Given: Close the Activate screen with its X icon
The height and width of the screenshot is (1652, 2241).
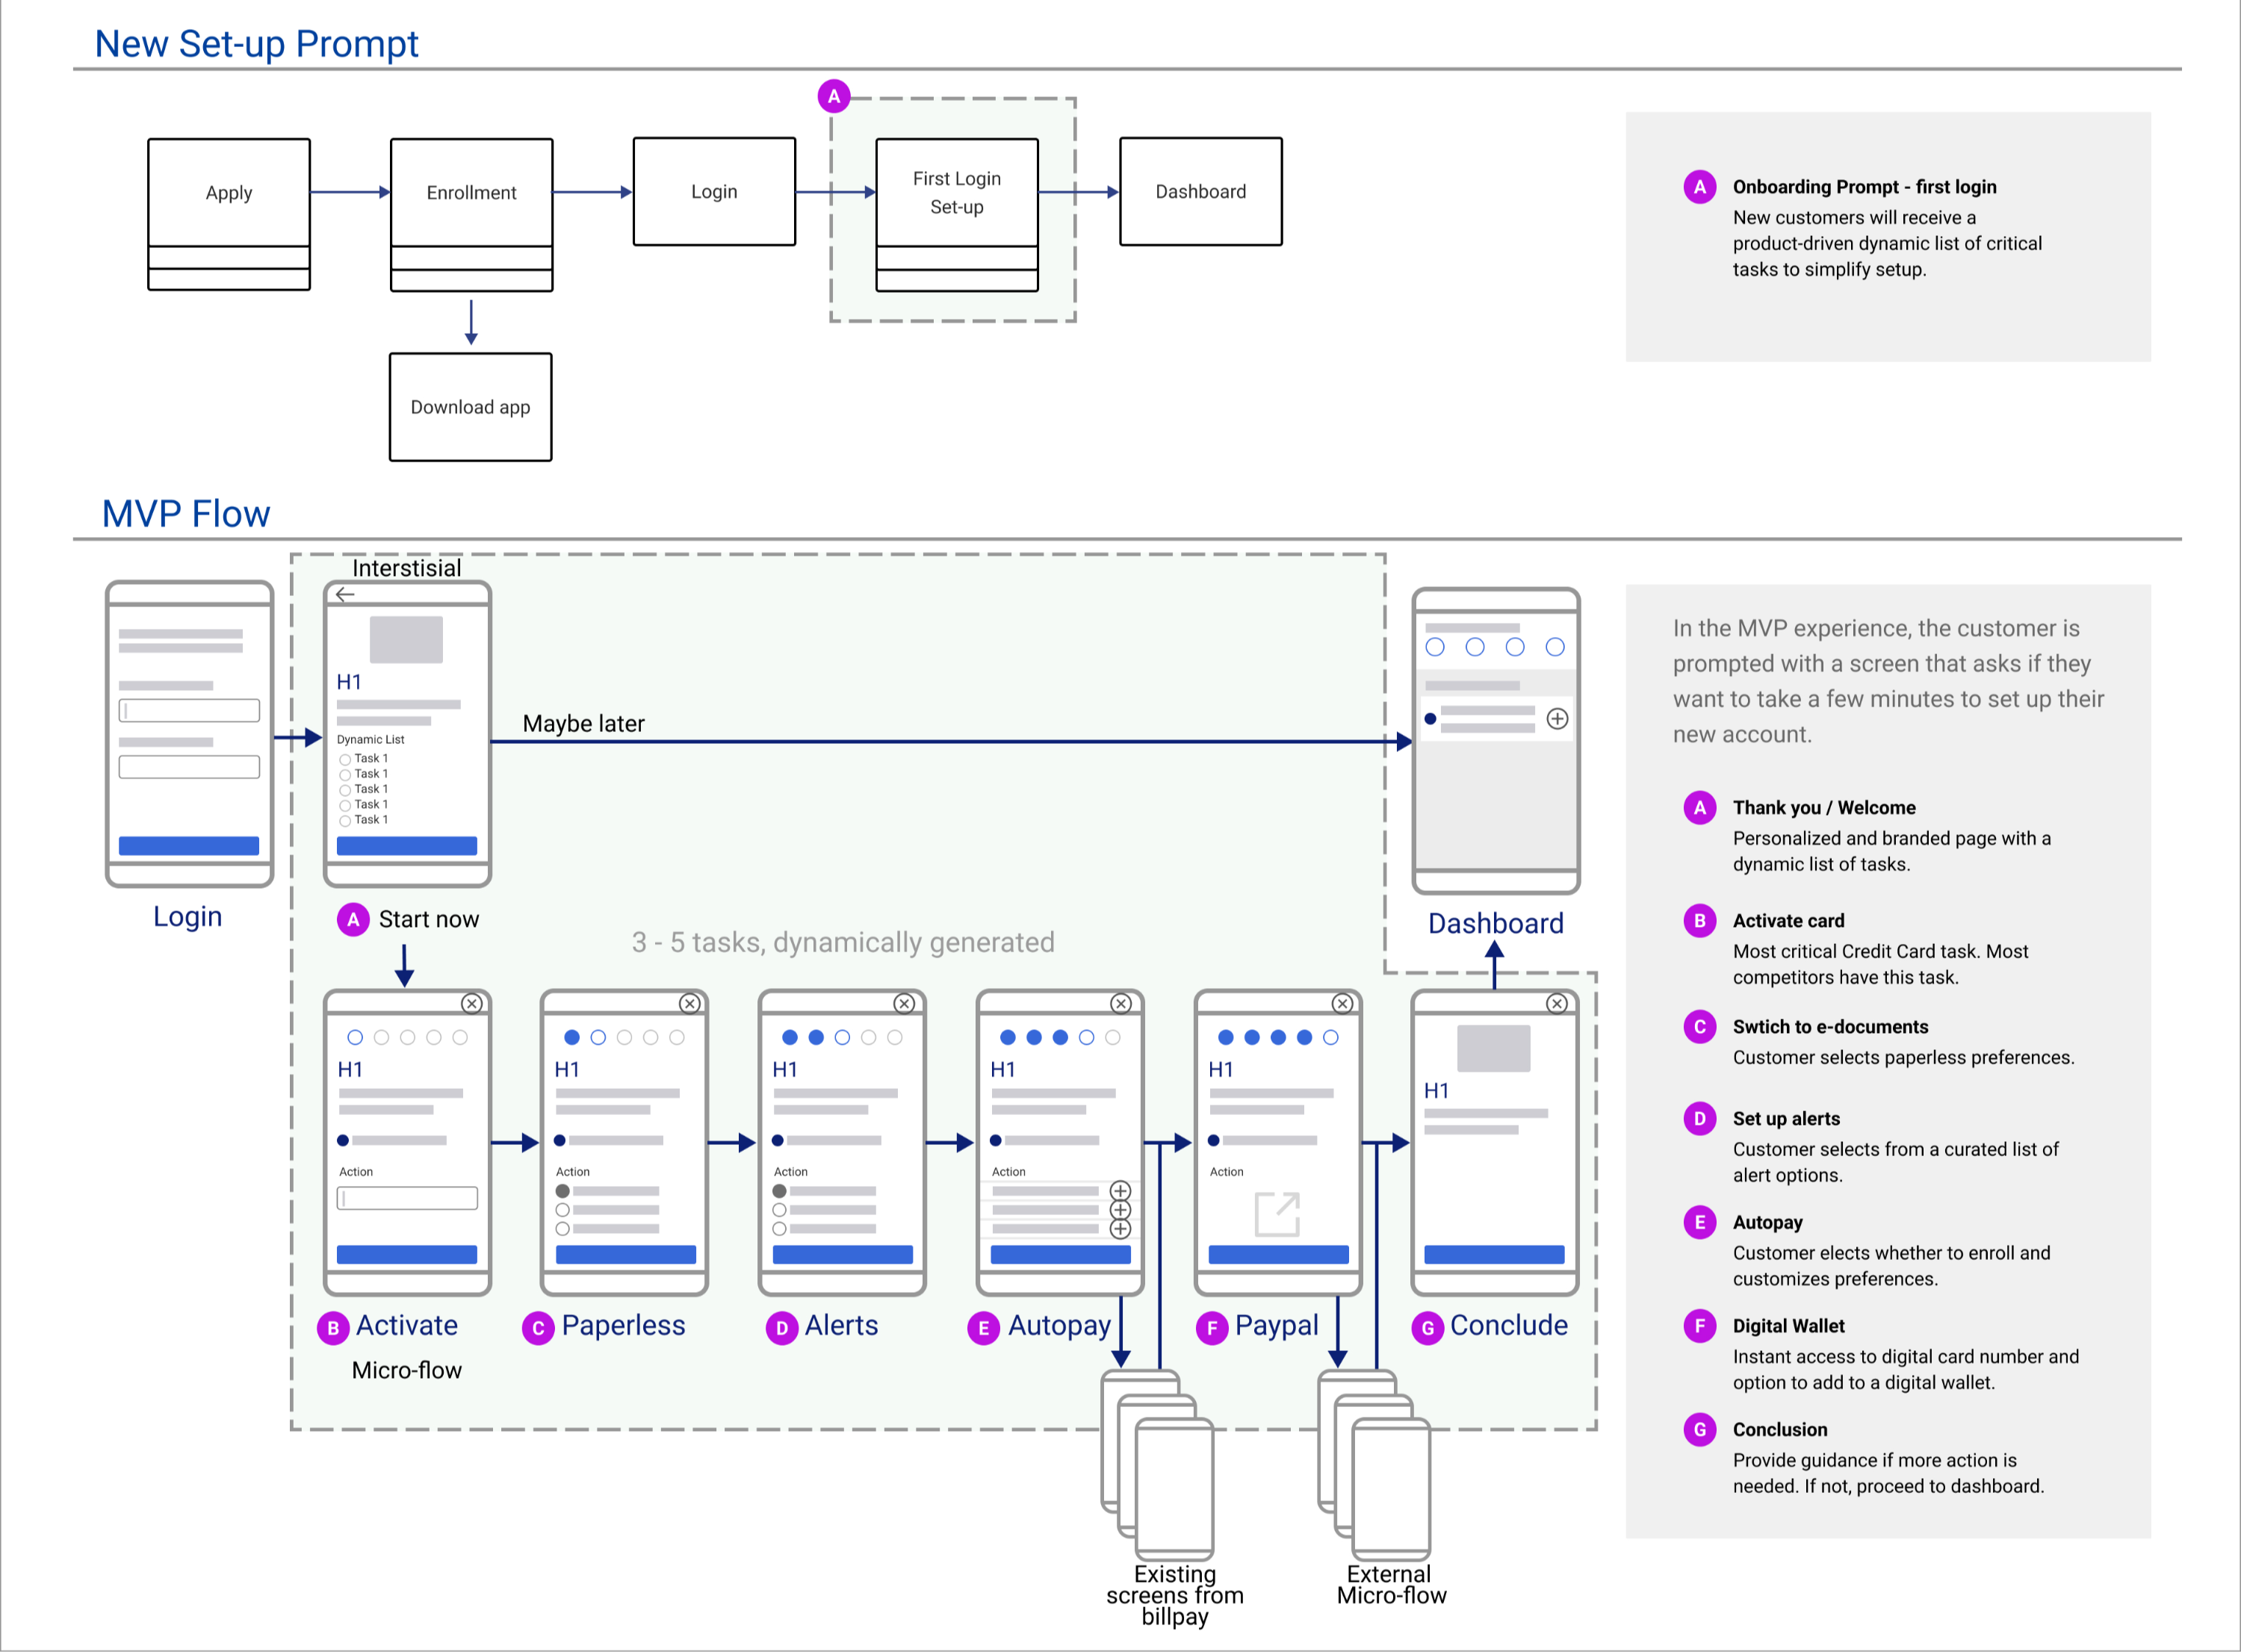Looking at the screenshot, I should tap(472, 1003).
